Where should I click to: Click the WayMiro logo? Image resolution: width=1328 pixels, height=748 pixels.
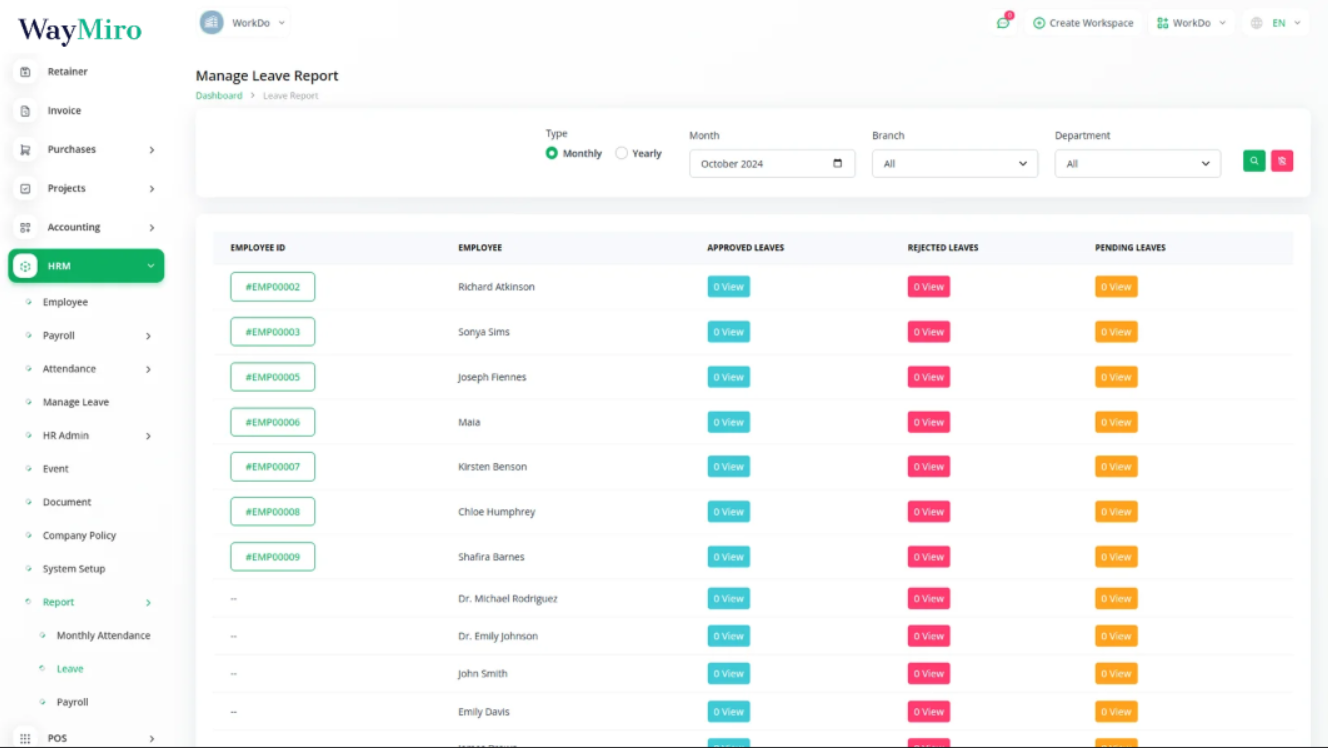click(x=80, y=30)
